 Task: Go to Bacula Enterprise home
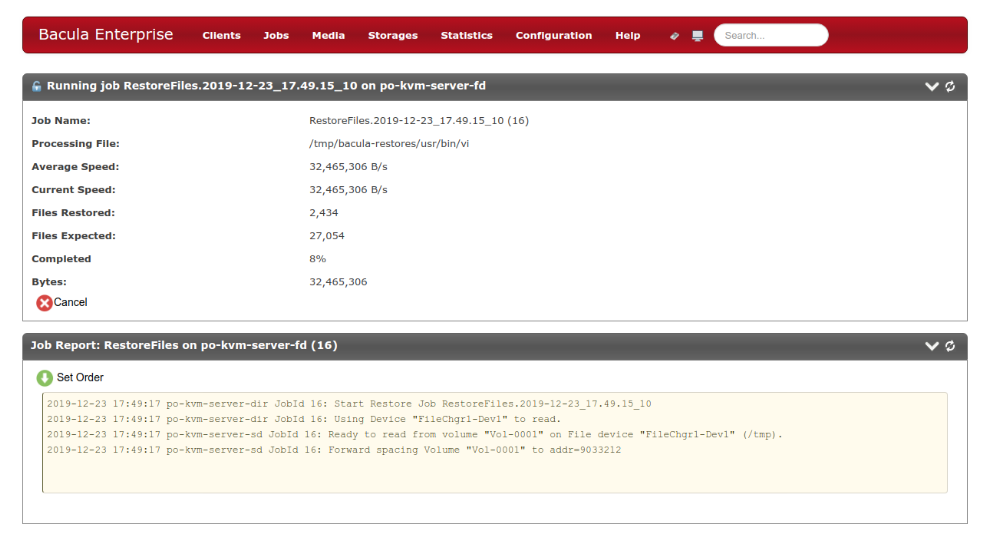106,34
